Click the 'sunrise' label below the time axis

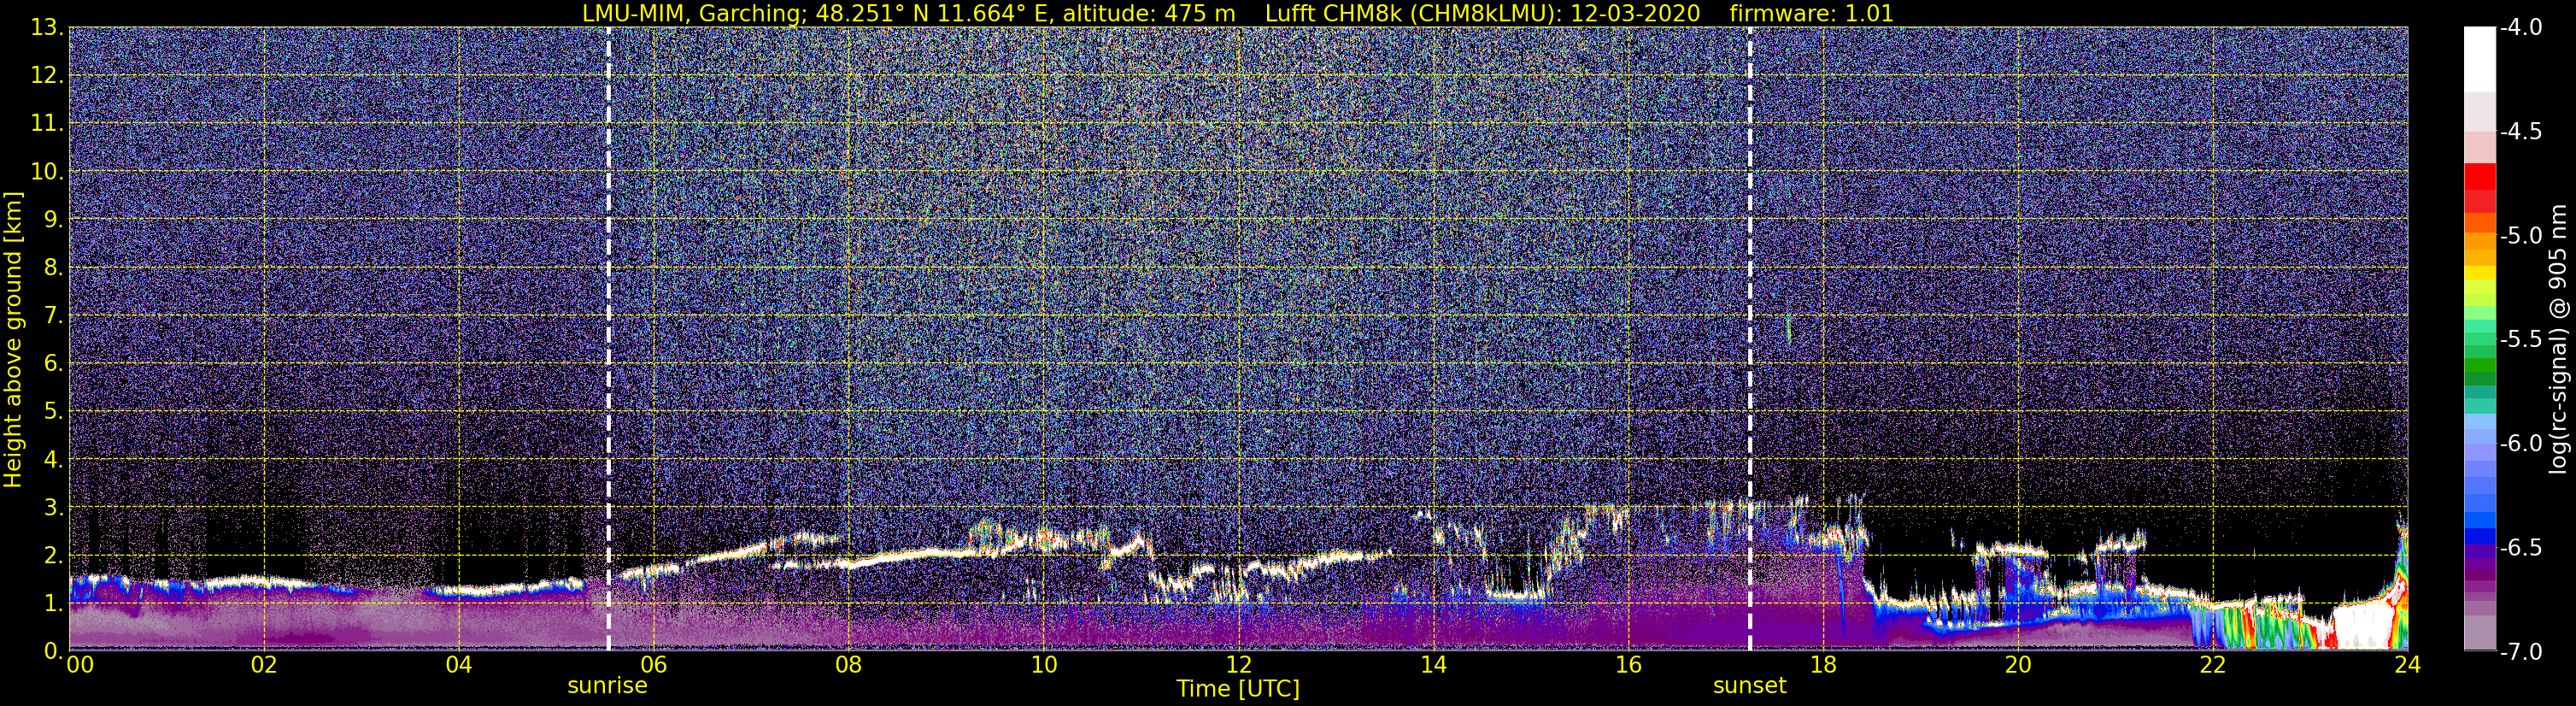point(607,686)
